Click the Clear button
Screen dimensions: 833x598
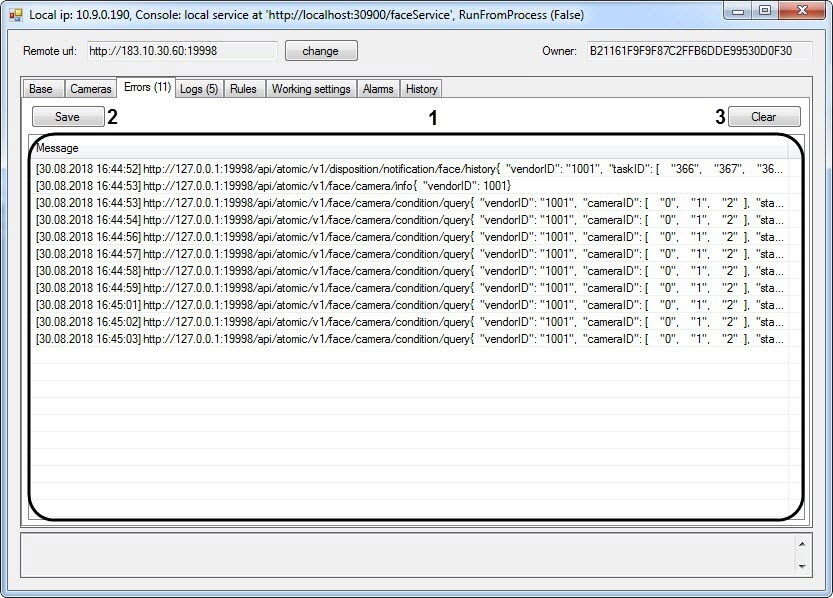(764, 117)
